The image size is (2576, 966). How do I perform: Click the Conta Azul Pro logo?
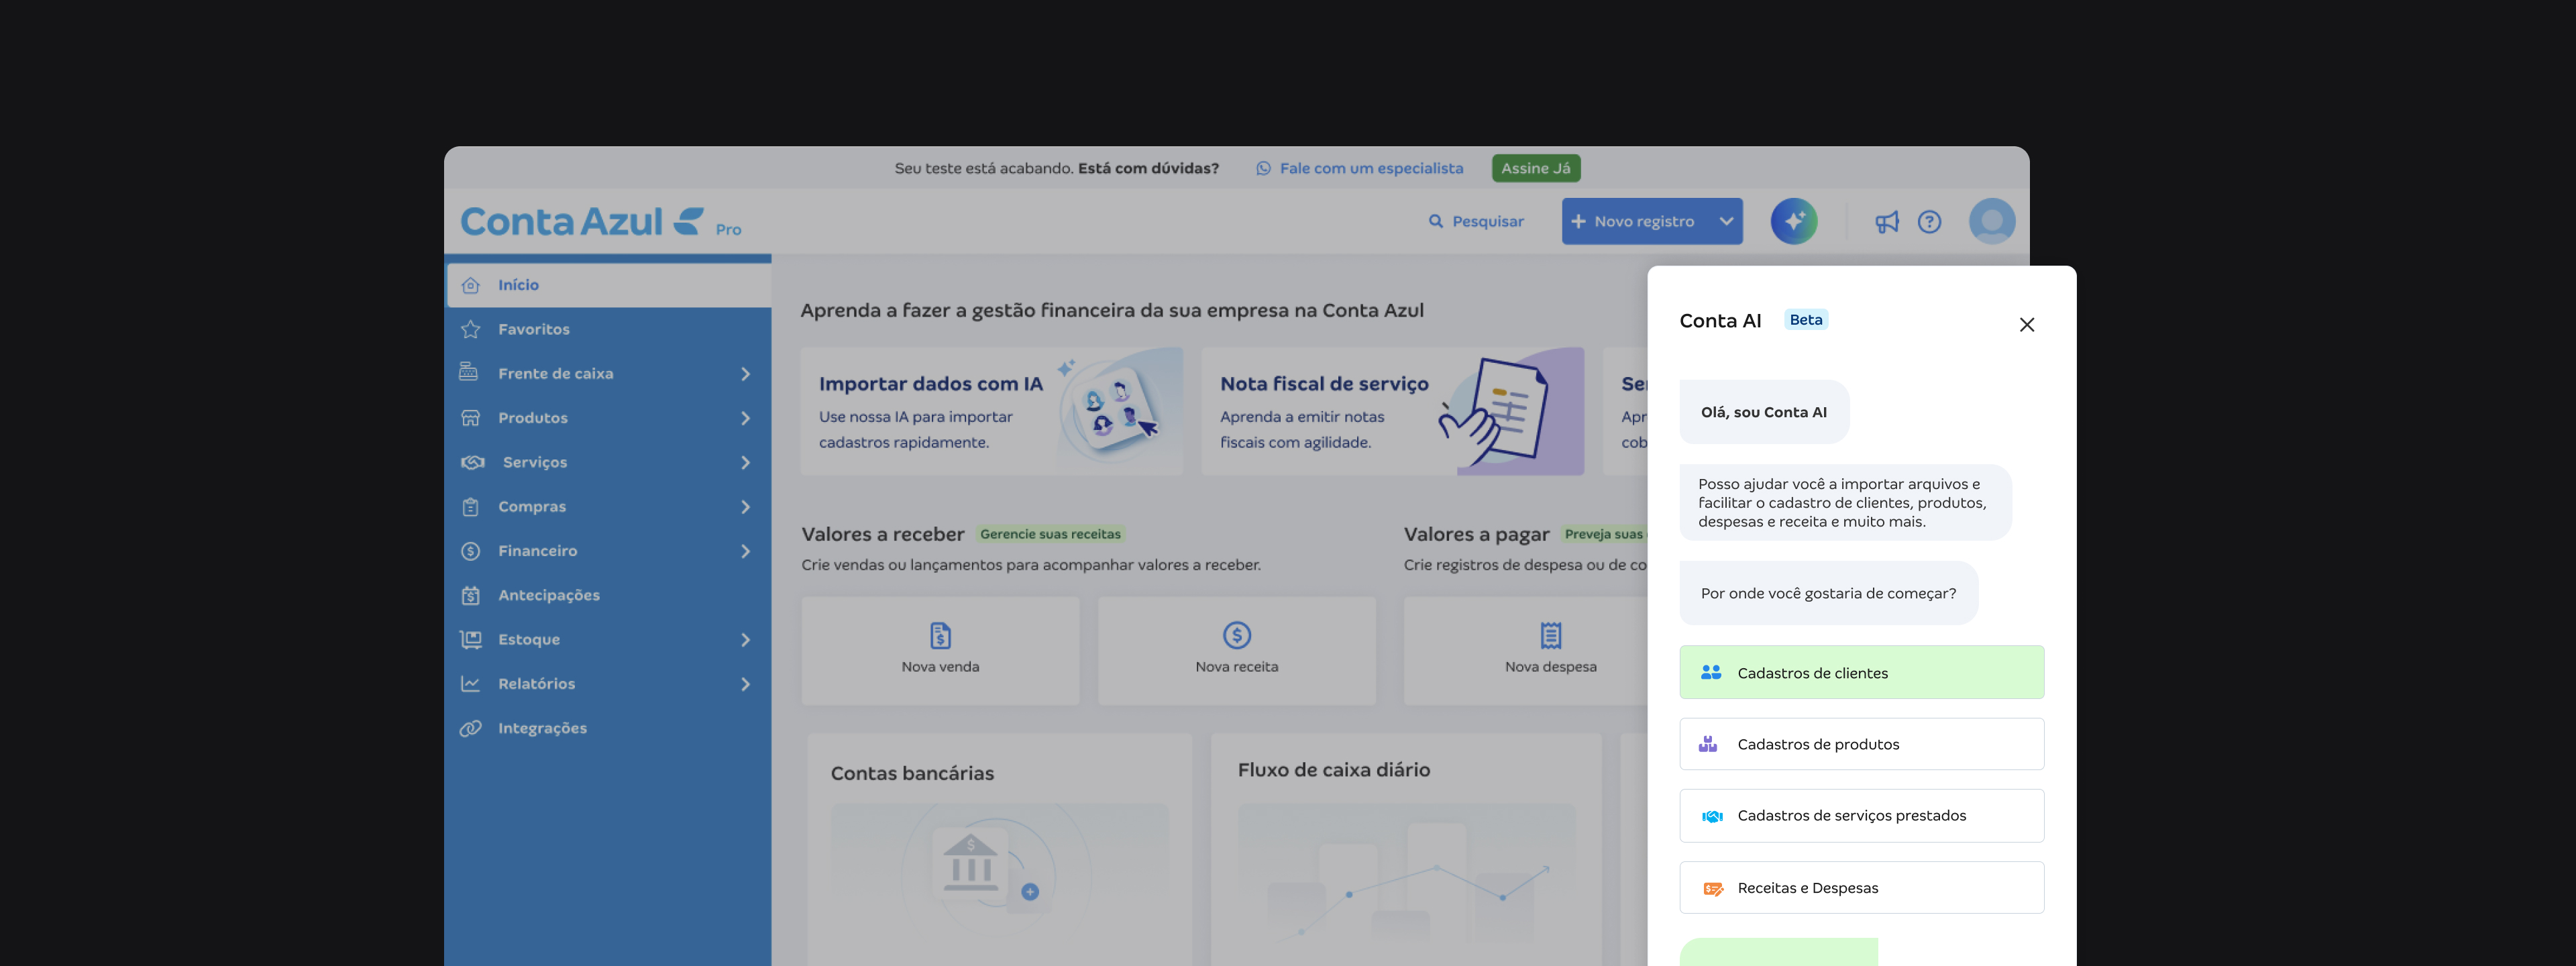(x=600, y=221)
